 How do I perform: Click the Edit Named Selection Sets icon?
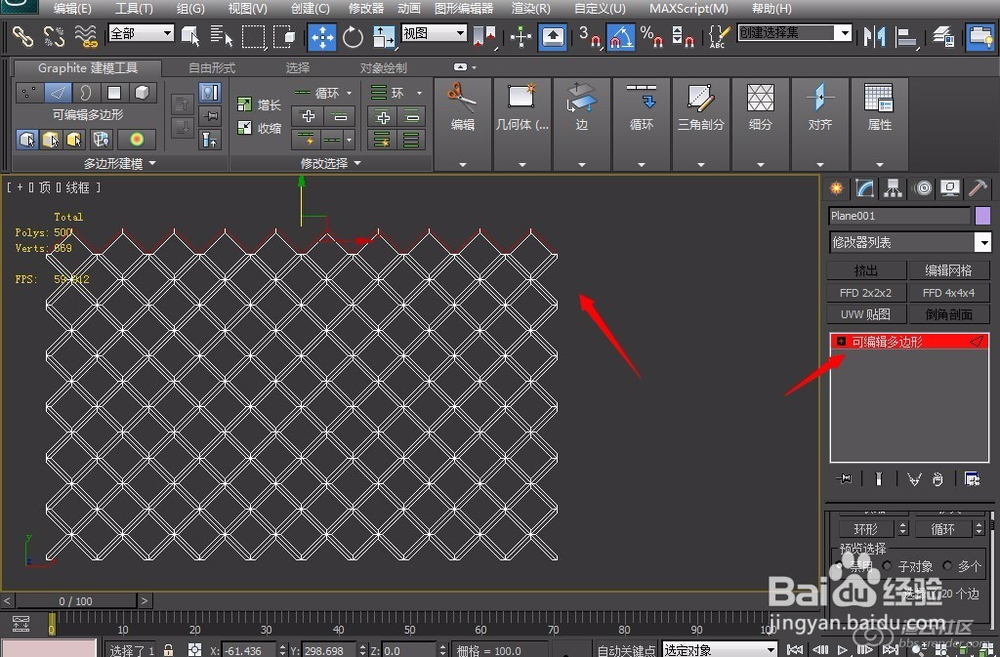click(718, 36)
